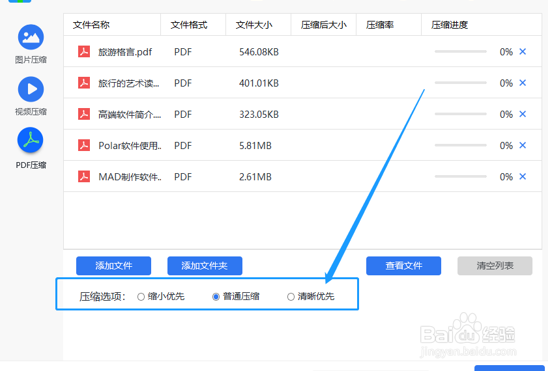Select the file name 旅行的艺术读...
The width and height of the screenshot is (548, 371).
coord(129,83)
